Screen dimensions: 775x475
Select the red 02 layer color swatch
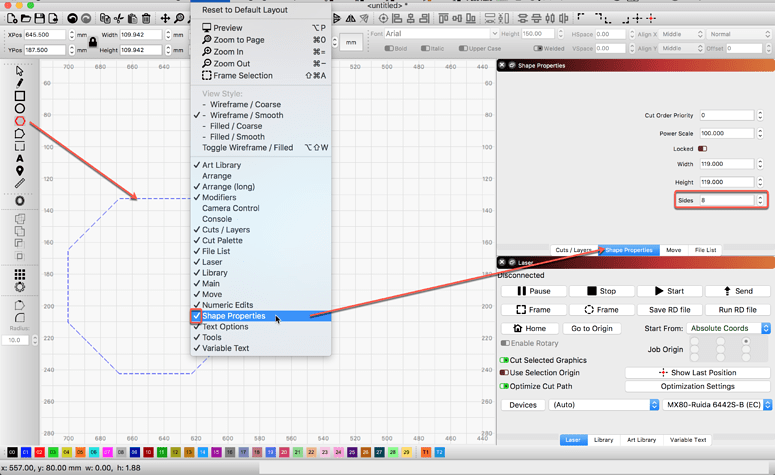[x=40, y=452]
